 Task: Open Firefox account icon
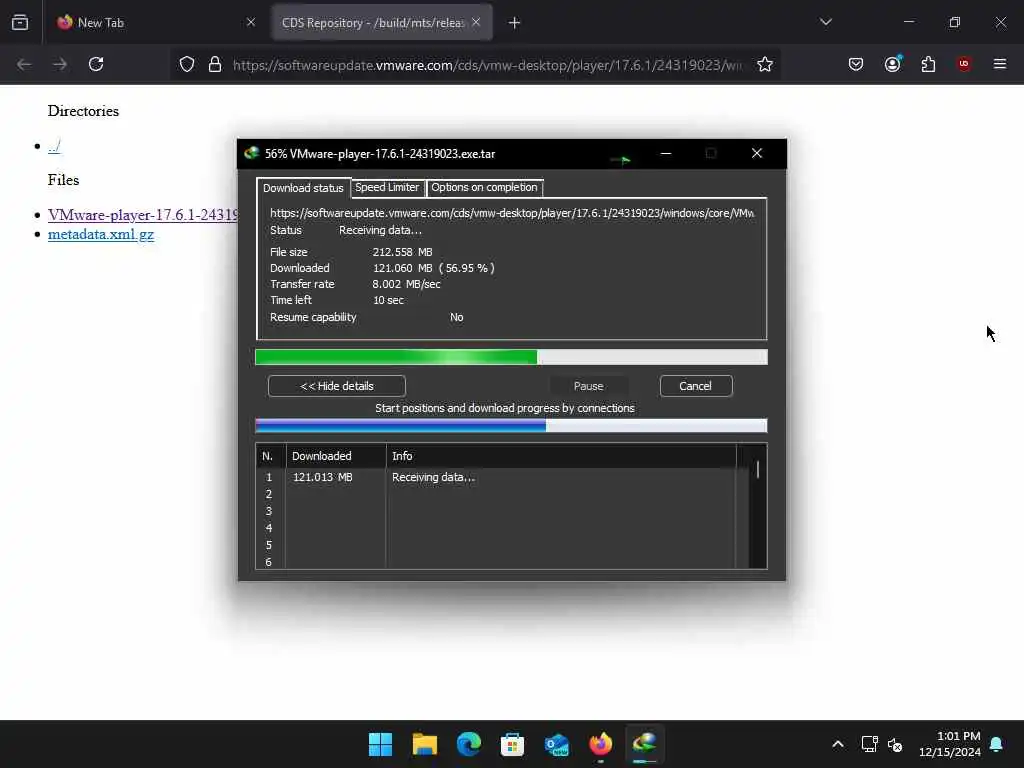click(893, 64)
